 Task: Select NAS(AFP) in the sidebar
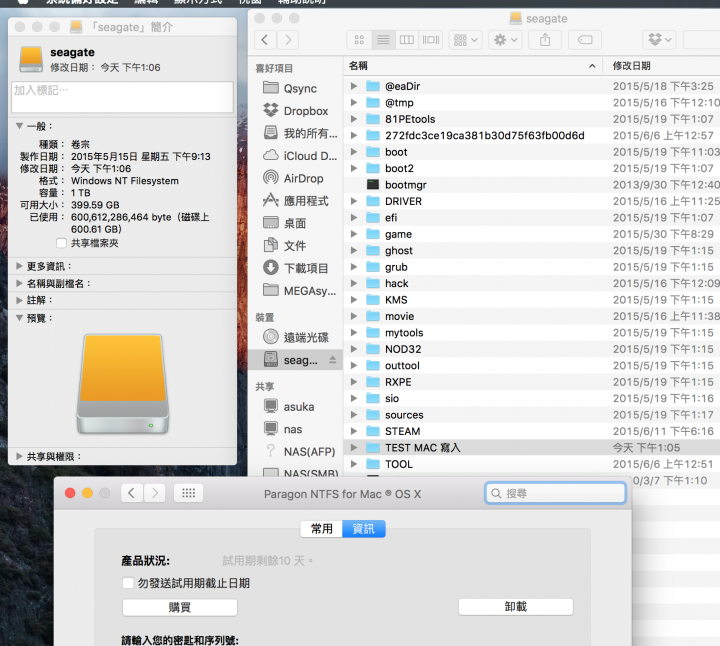click(296, 452)
